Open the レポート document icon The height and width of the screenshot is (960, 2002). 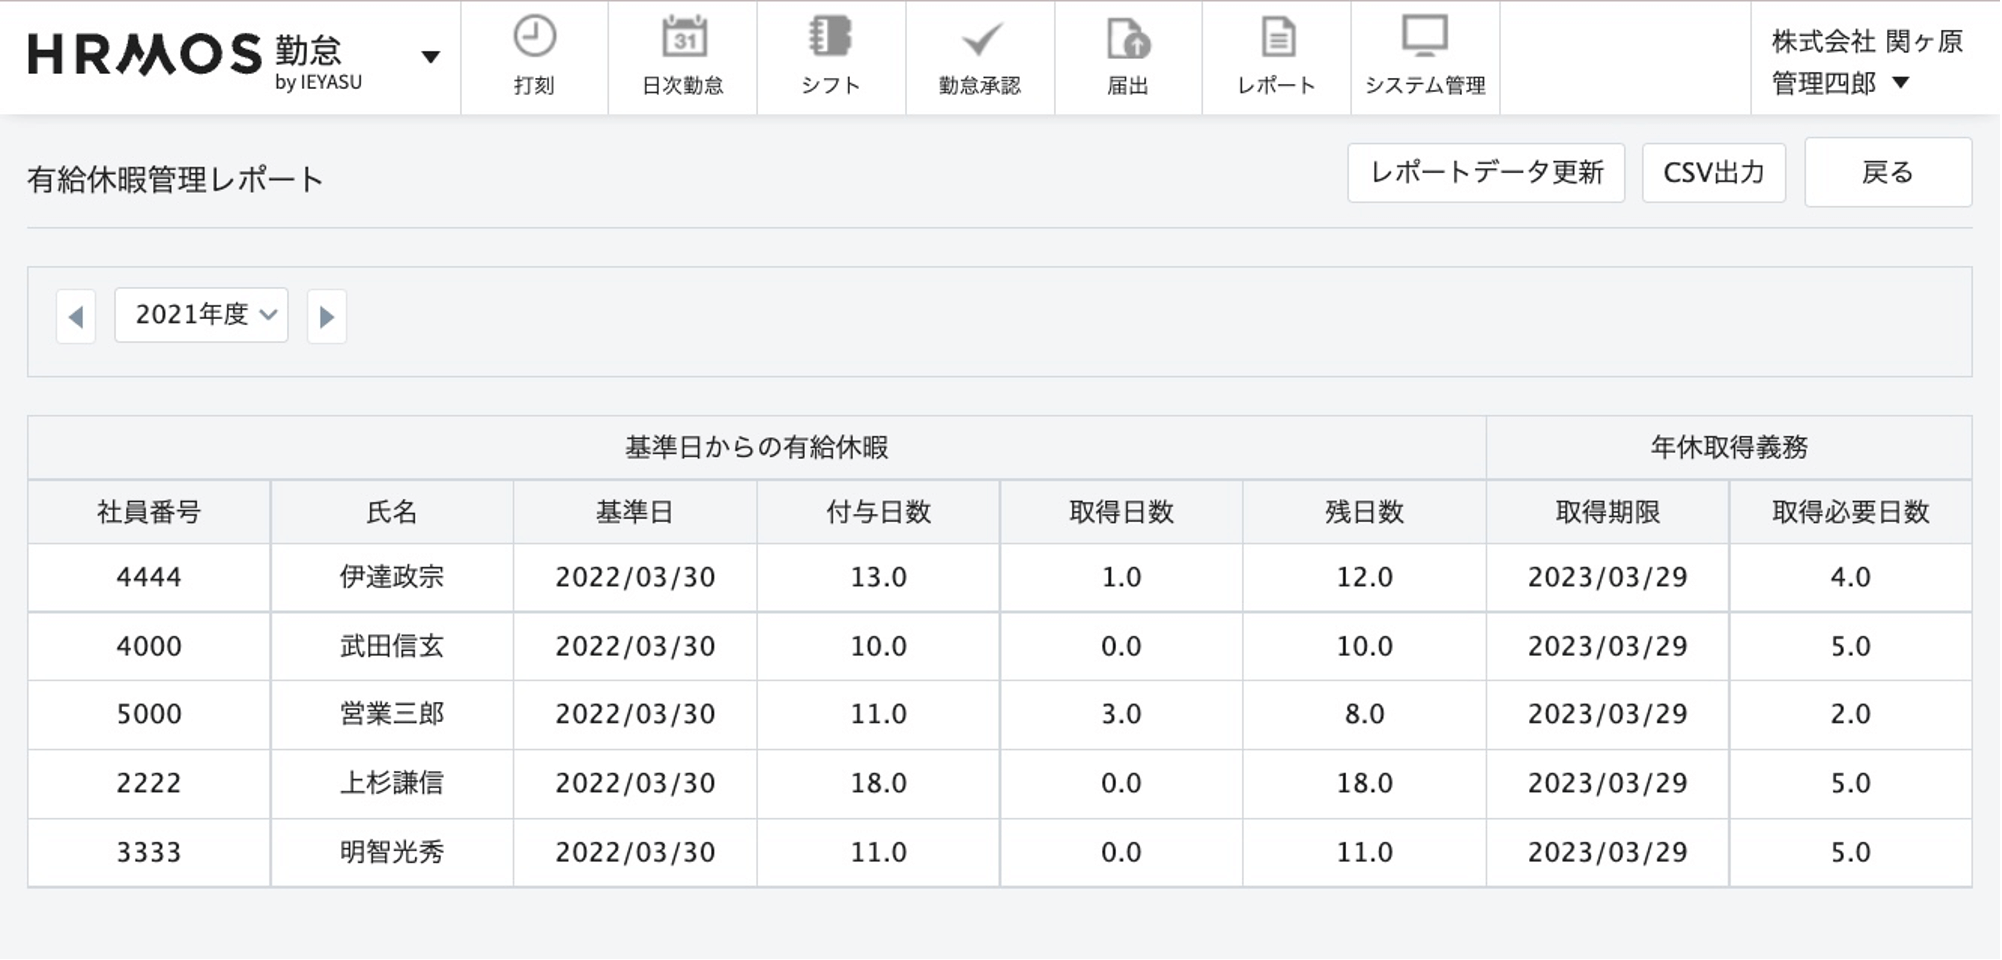coord(1277,38)
